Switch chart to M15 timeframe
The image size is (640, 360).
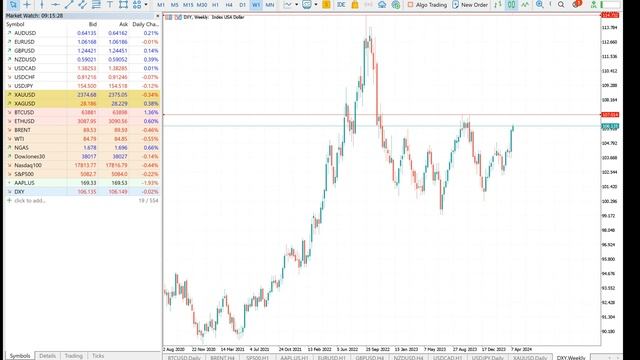point(188,5)
